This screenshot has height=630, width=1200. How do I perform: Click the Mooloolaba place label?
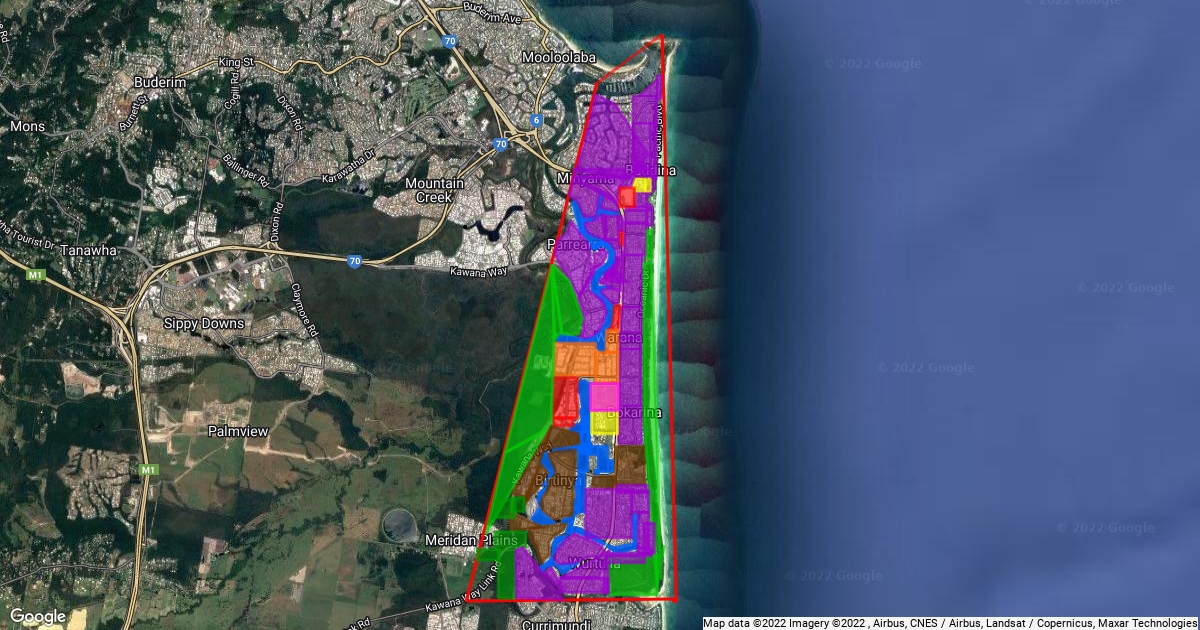click(x=560, y=57)
